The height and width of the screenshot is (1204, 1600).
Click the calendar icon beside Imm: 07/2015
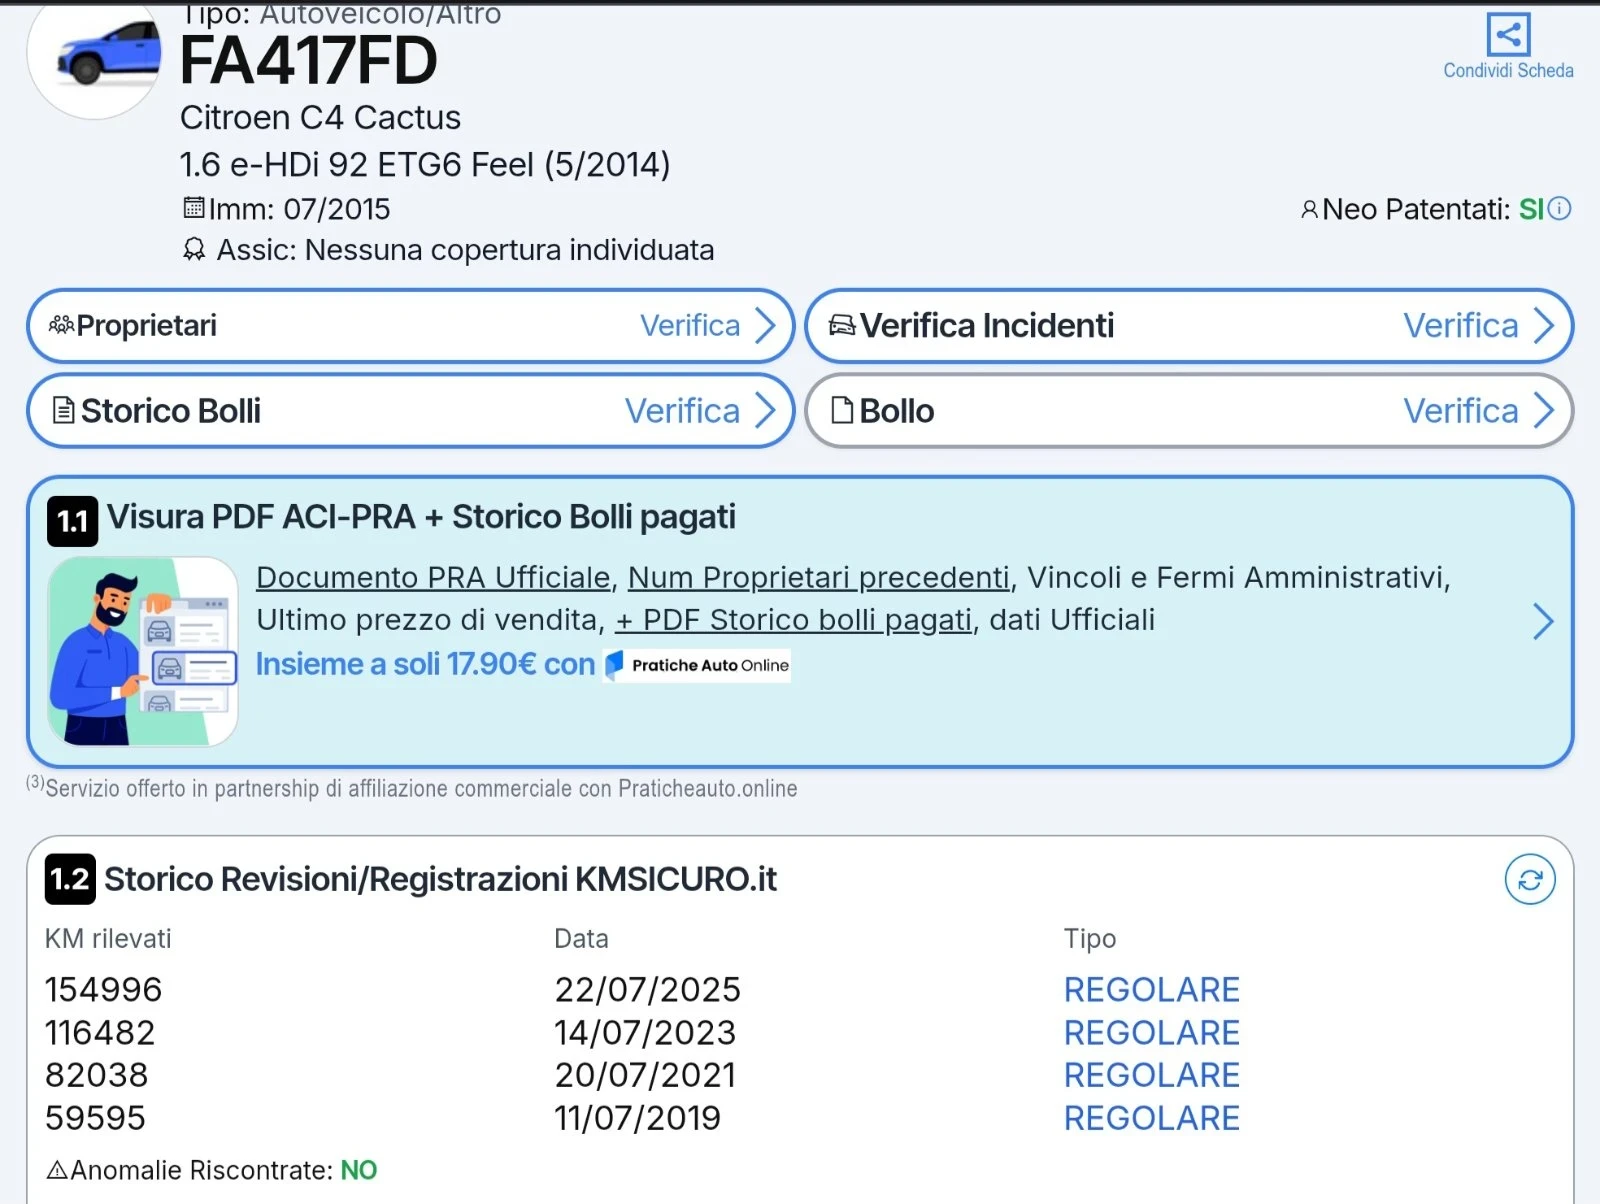[x=194, y=208]
